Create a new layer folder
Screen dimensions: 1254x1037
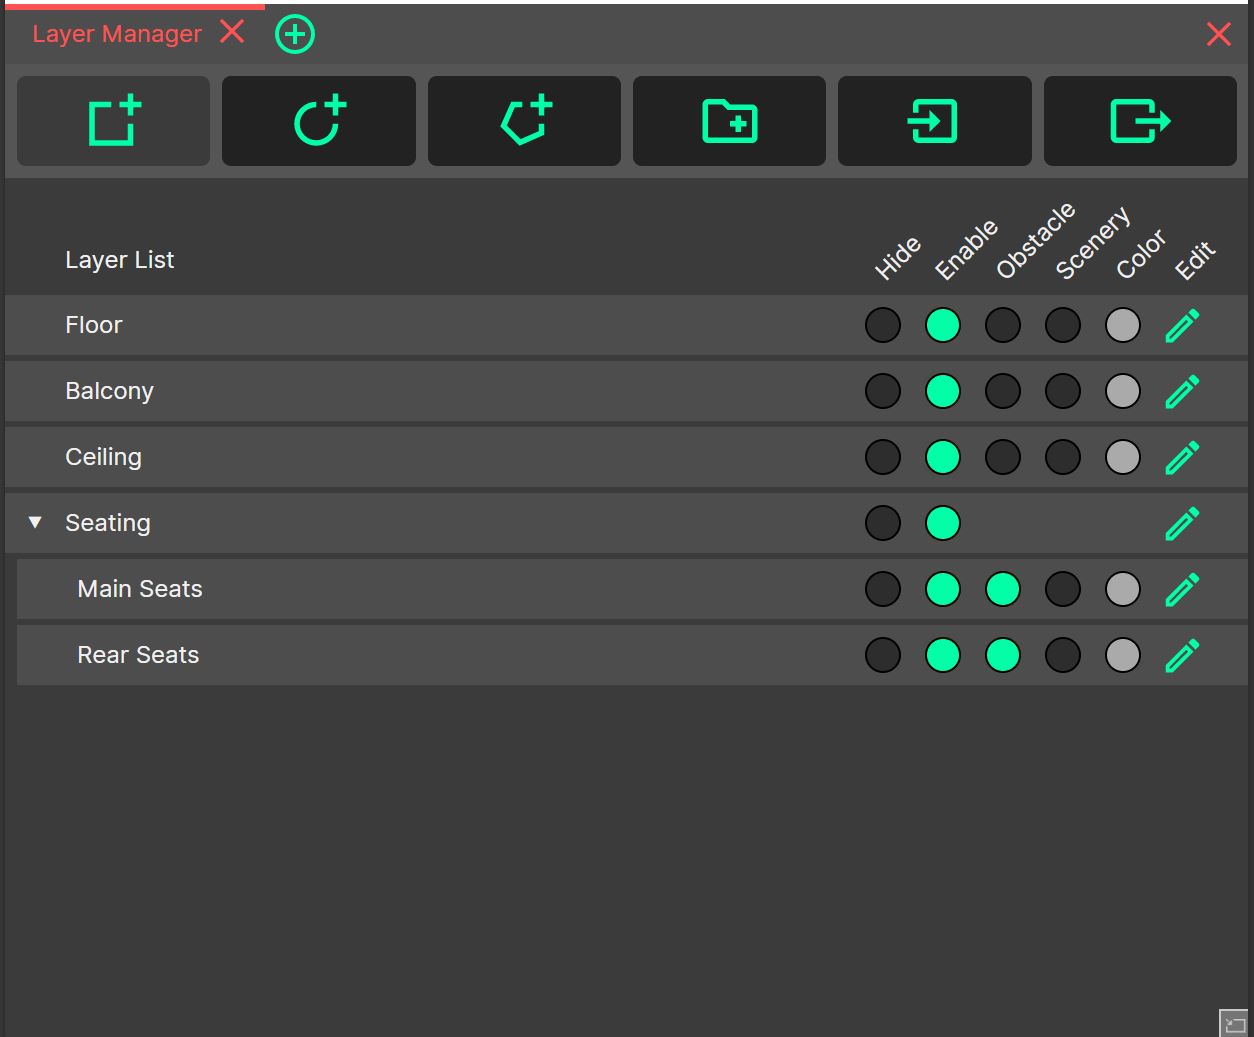[x=728, y=120]
